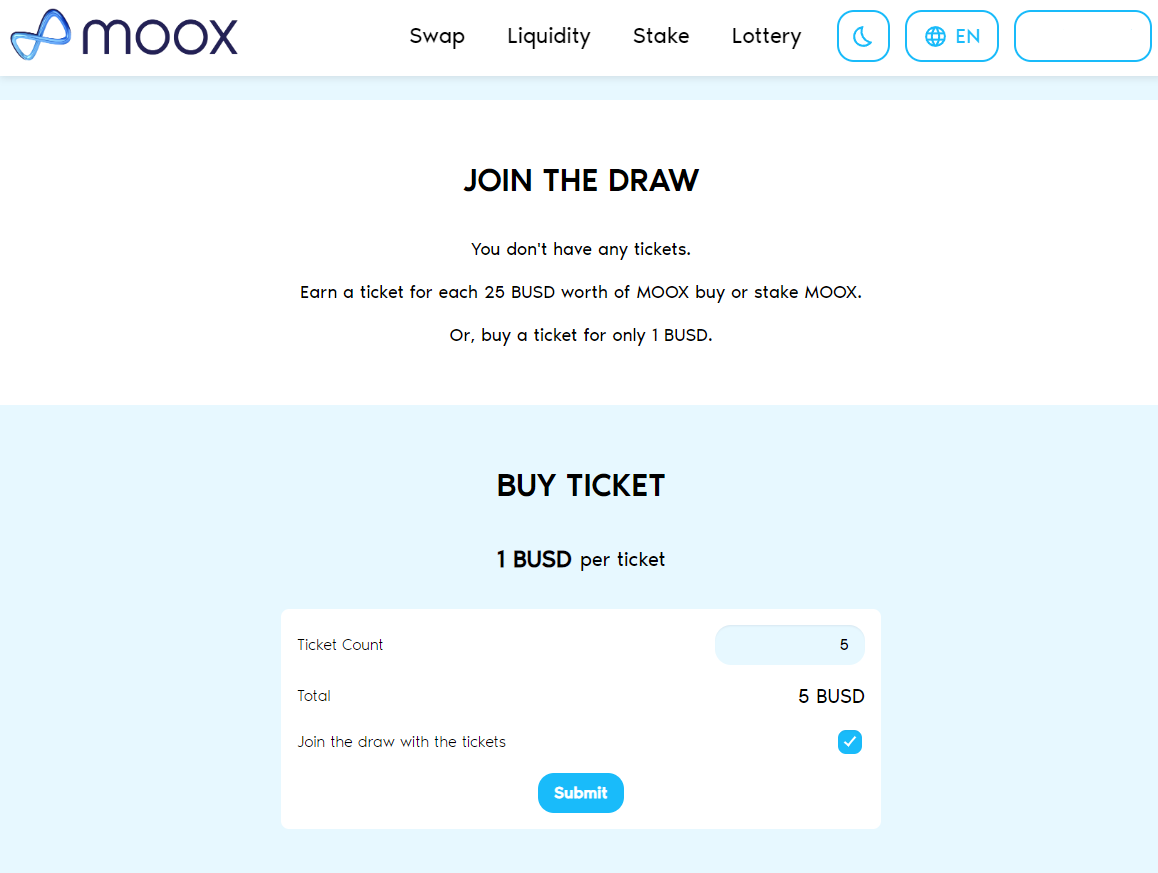Click the MOOX infinity logo icon
The height and width of the screenshot is (873, 1158).
[x=41, y=35]
